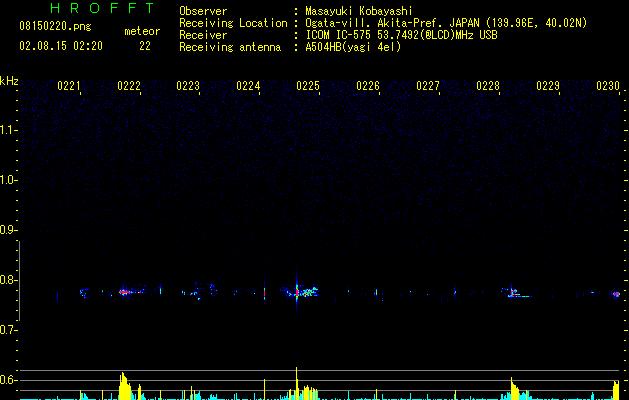Click the 0221 time marker
The height and width of the screenshot is (400, 629).
tap(69, 86)
